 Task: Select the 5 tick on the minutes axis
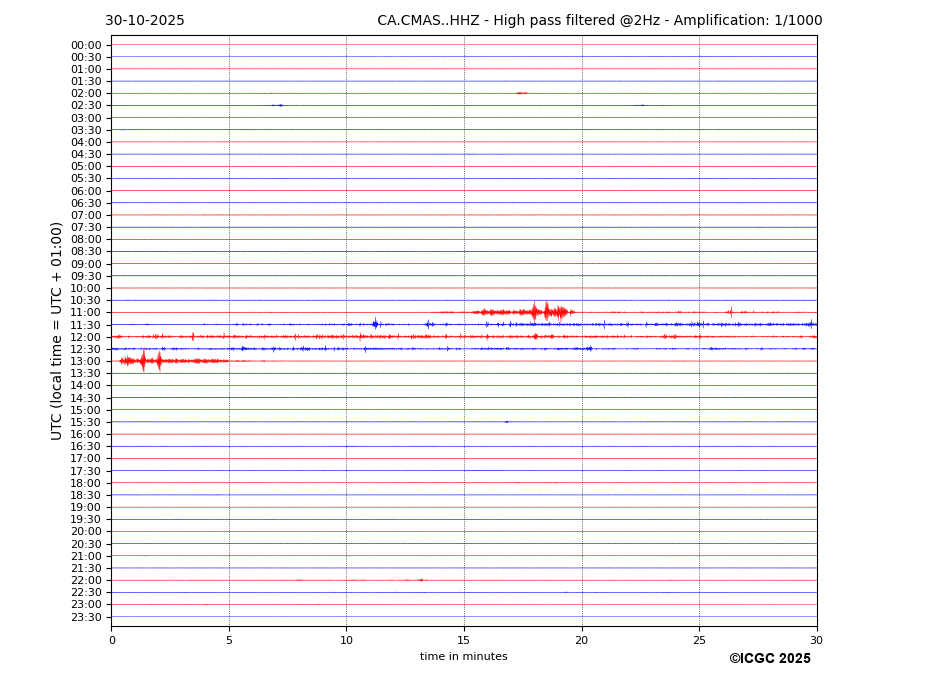[229, 640]
